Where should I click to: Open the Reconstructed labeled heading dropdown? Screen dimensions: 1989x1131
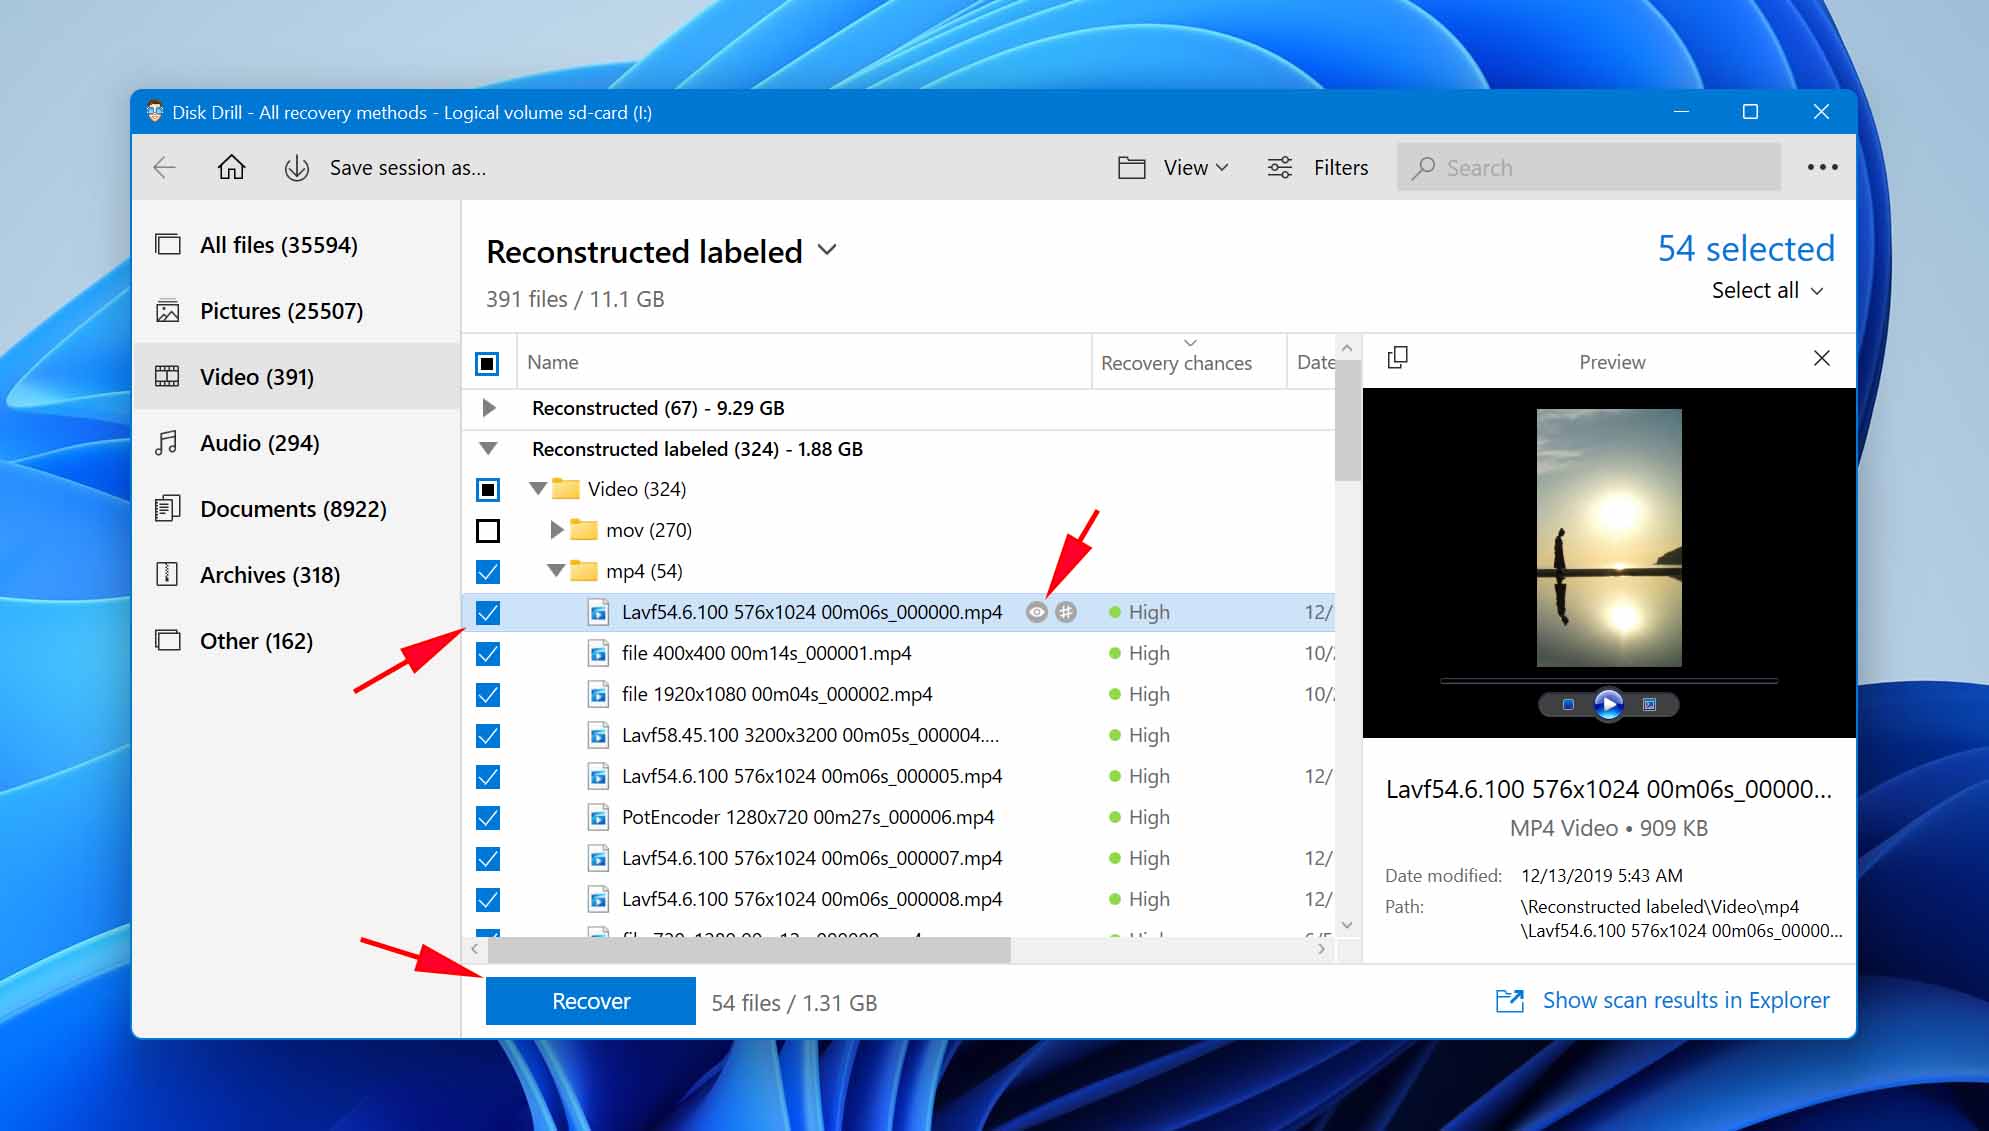[x=827, y=250]
